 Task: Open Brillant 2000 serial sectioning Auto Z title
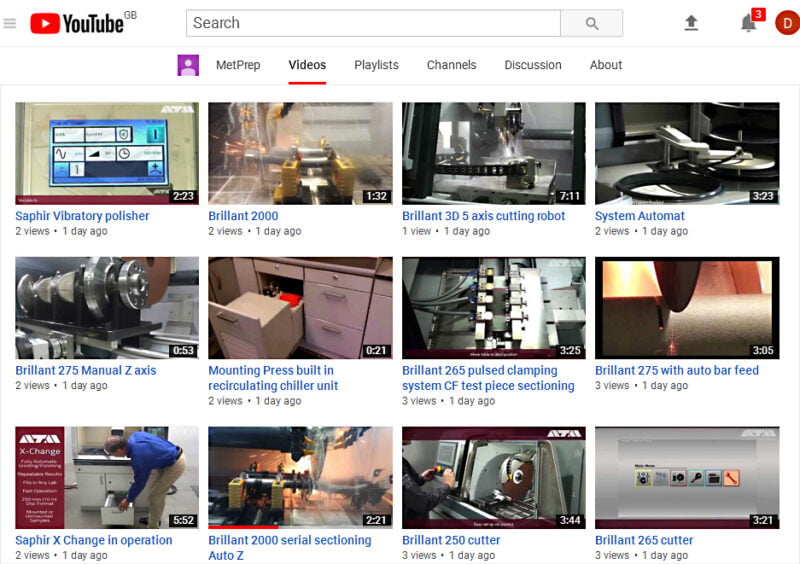(290, 548)
